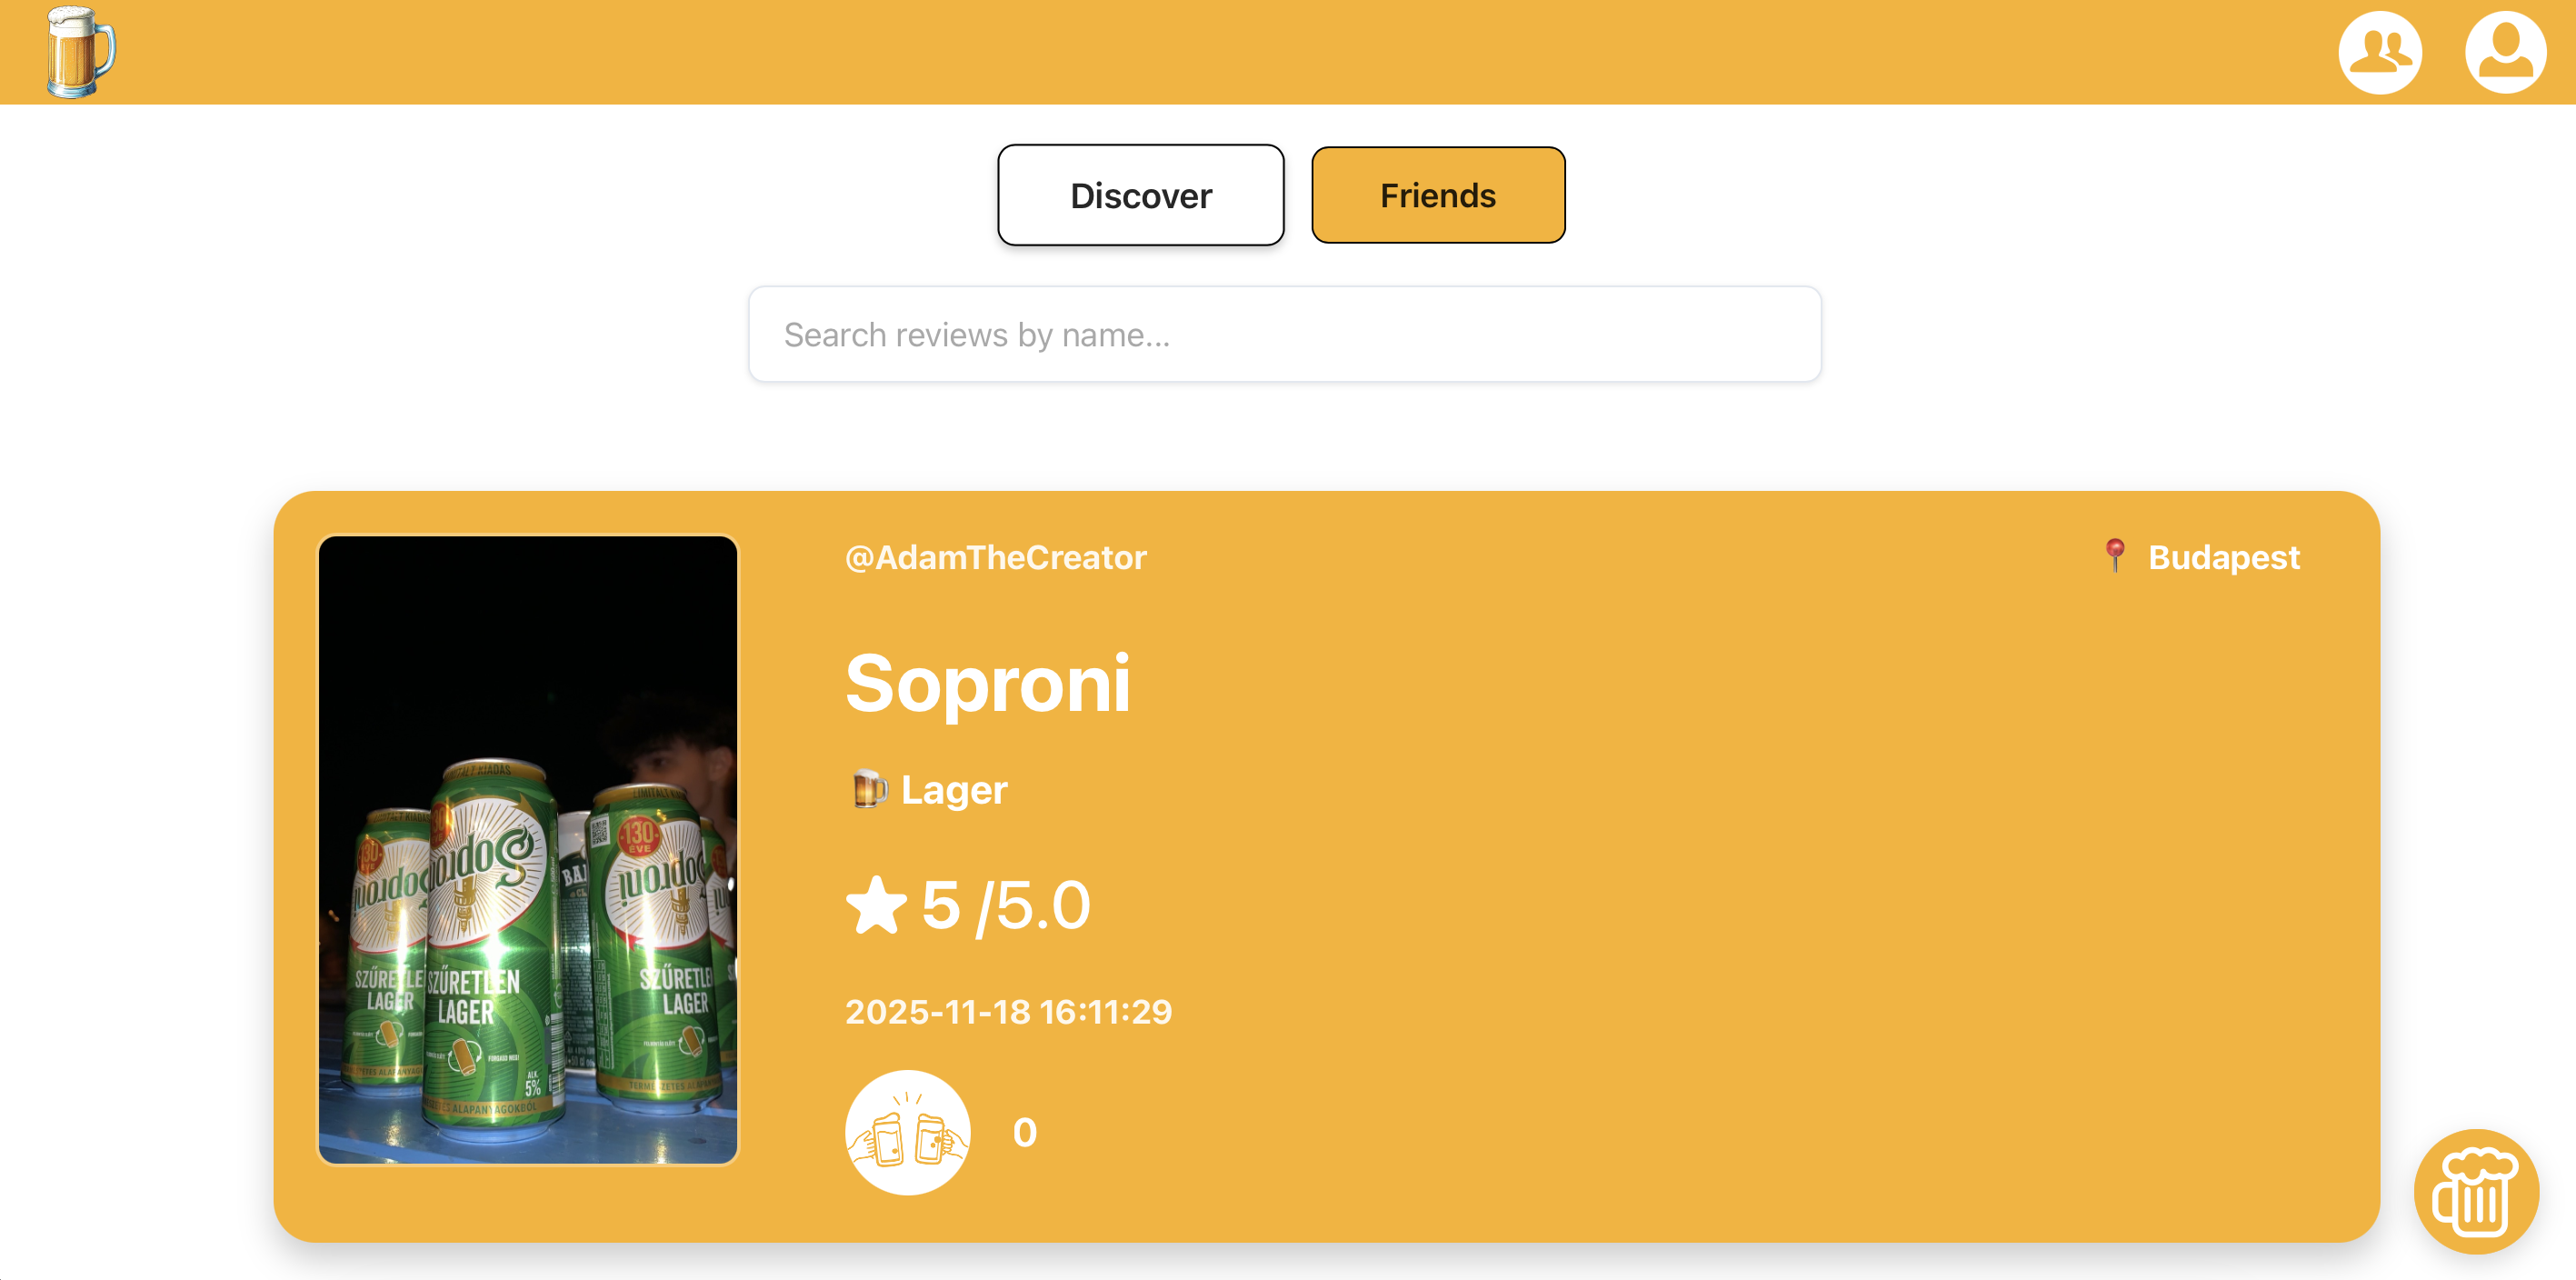Viewport: 2576px width, 1280px height.
Task: Open the Soproni review title
Action: coord(988,684)
